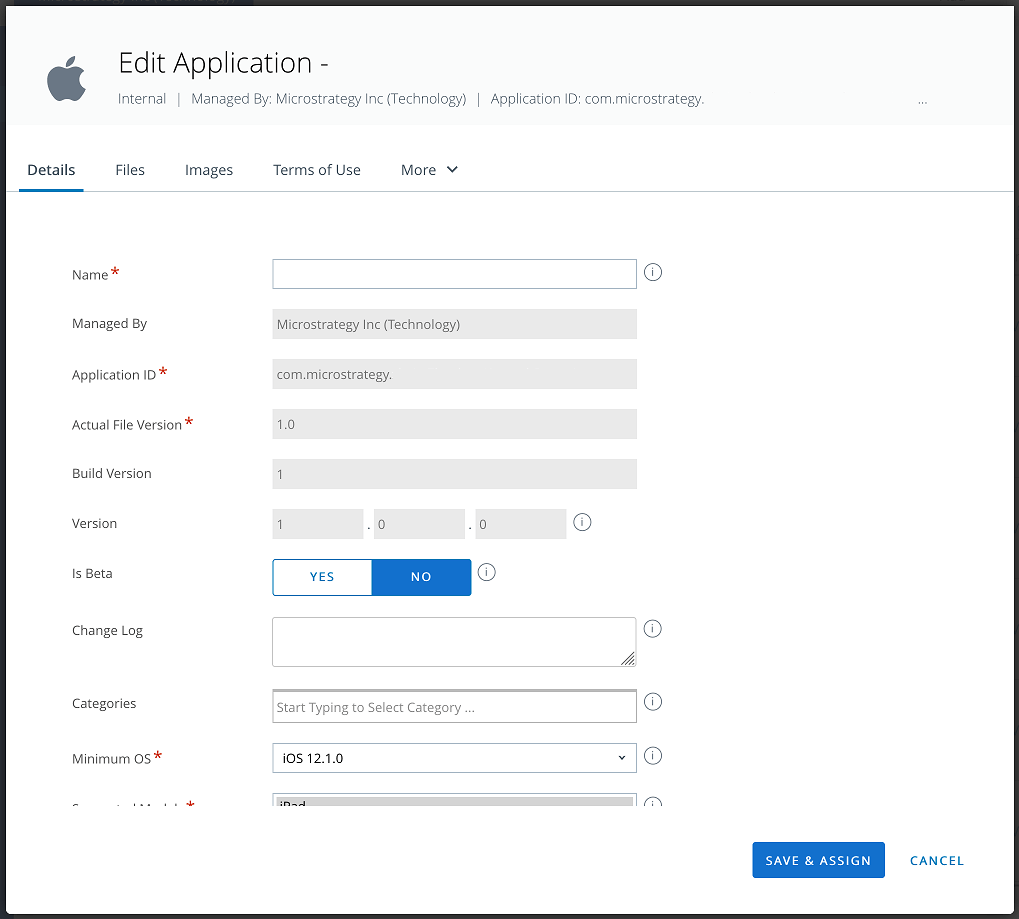Click the Managed By field
The width and height of the screenshot is (1019, 919).
click(x=454, y=324)
